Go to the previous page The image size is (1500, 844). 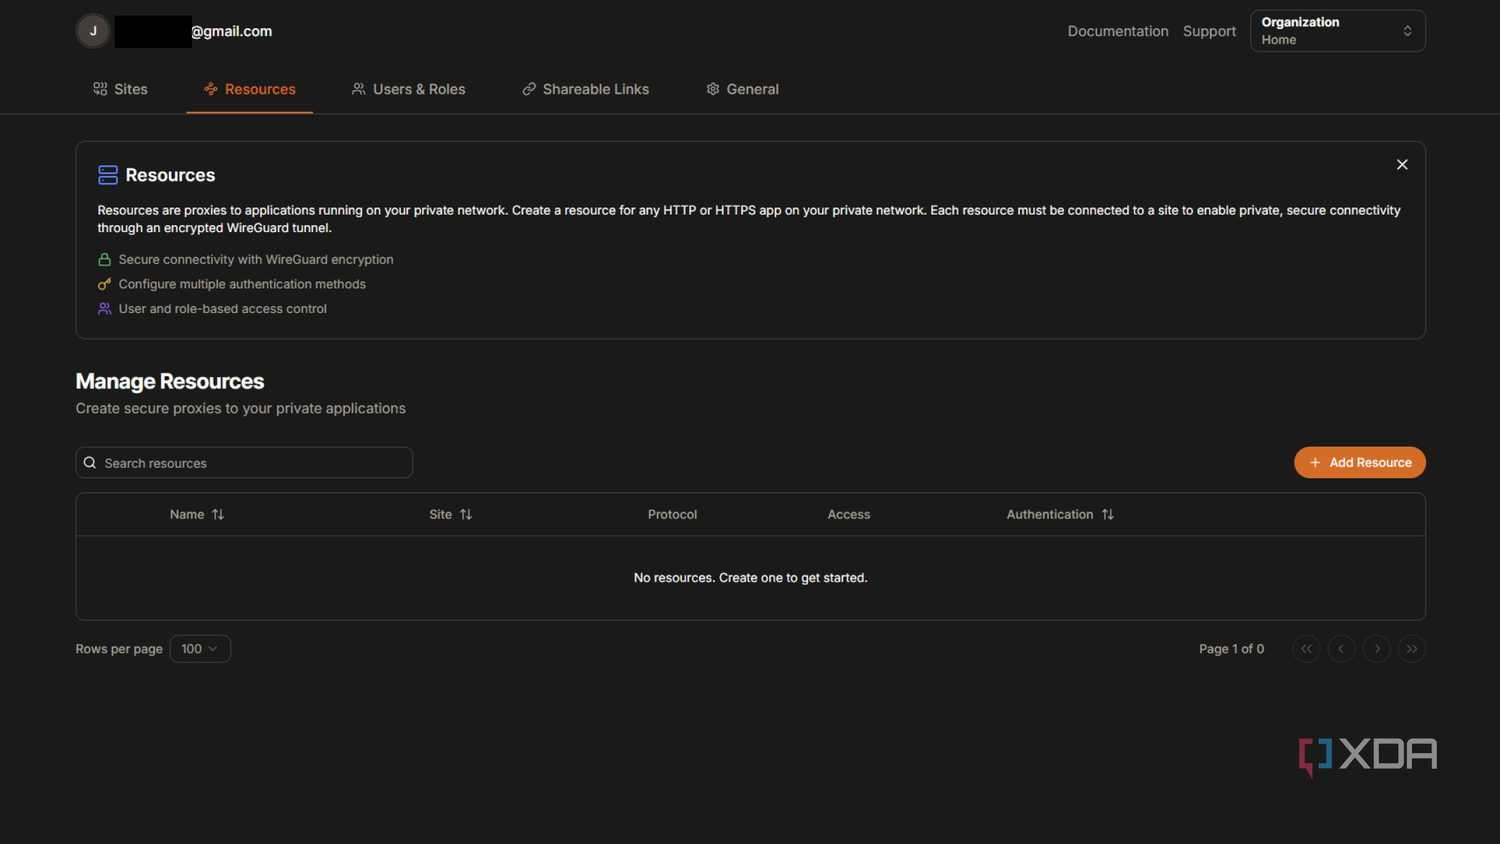pos(1341,649)
